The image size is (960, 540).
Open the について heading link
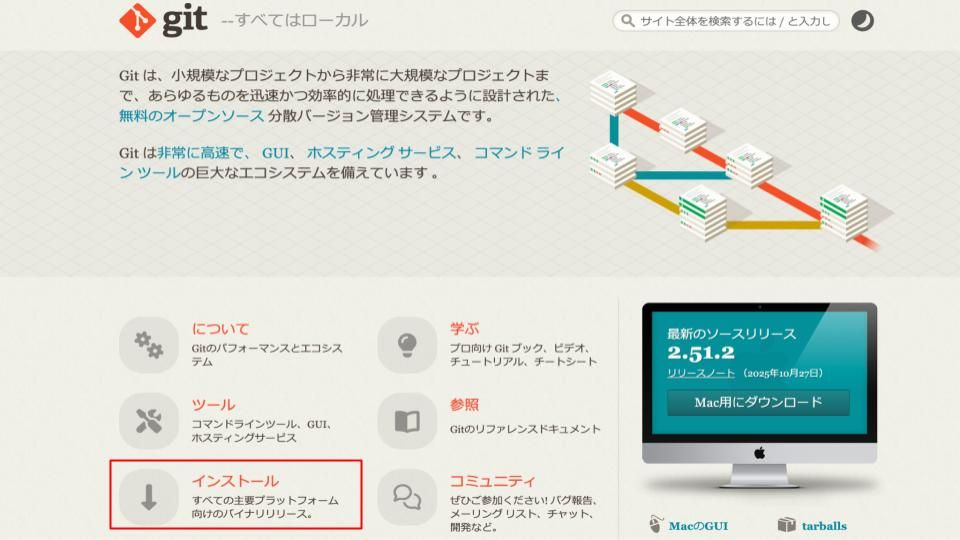click(220, 329)
